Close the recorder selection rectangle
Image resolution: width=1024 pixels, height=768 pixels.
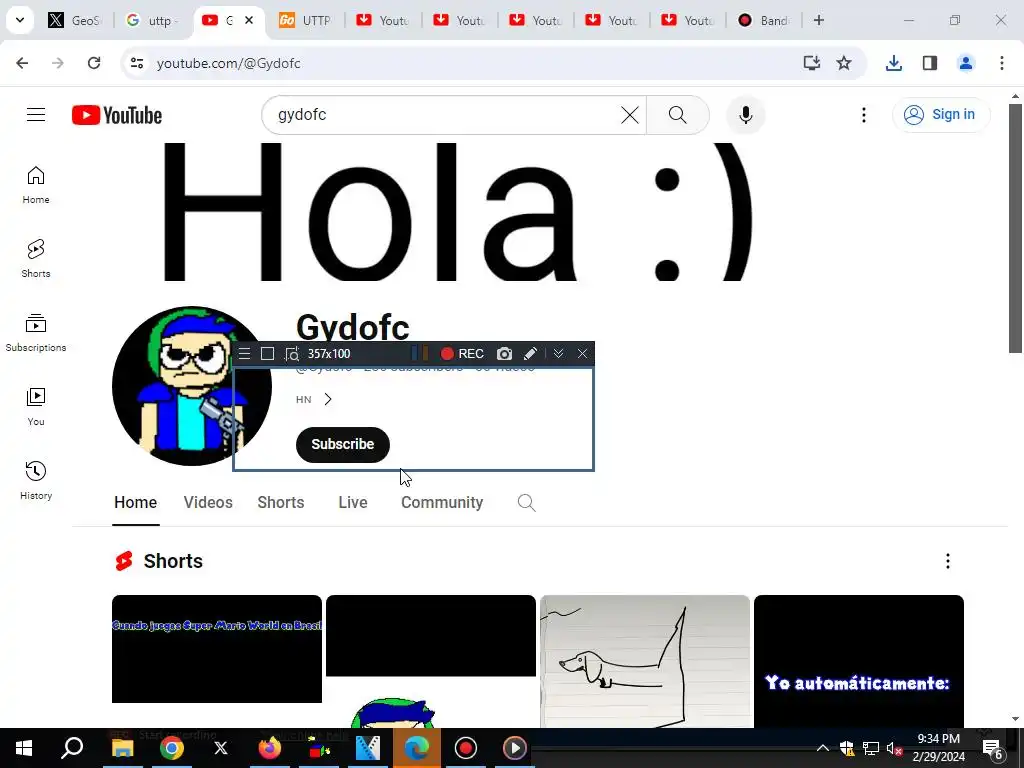[x=583, y=354]
